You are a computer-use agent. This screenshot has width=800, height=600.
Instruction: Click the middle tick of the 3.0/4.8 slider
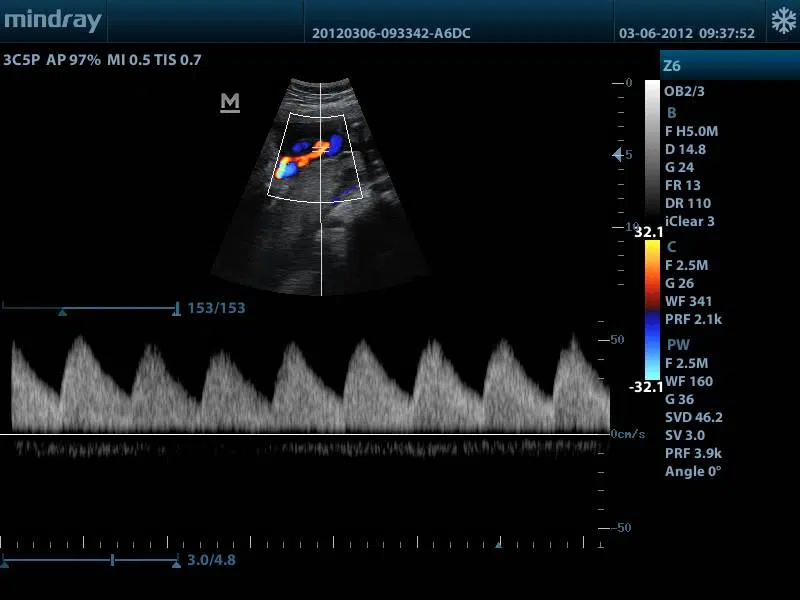coord(112,561)
